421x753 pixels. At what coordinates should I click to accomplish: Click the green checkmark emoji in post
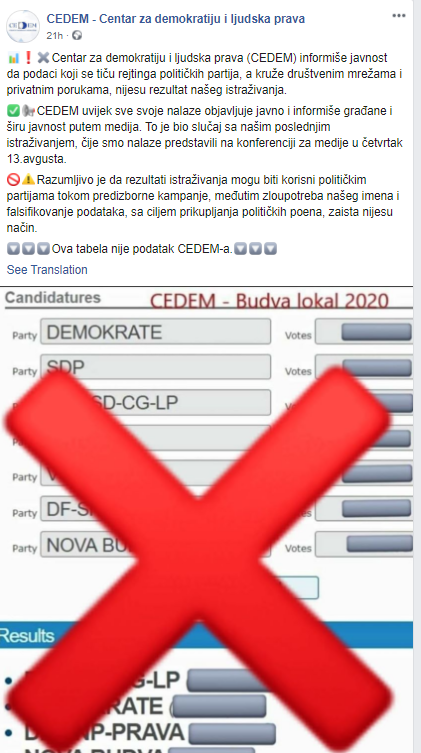13,111
